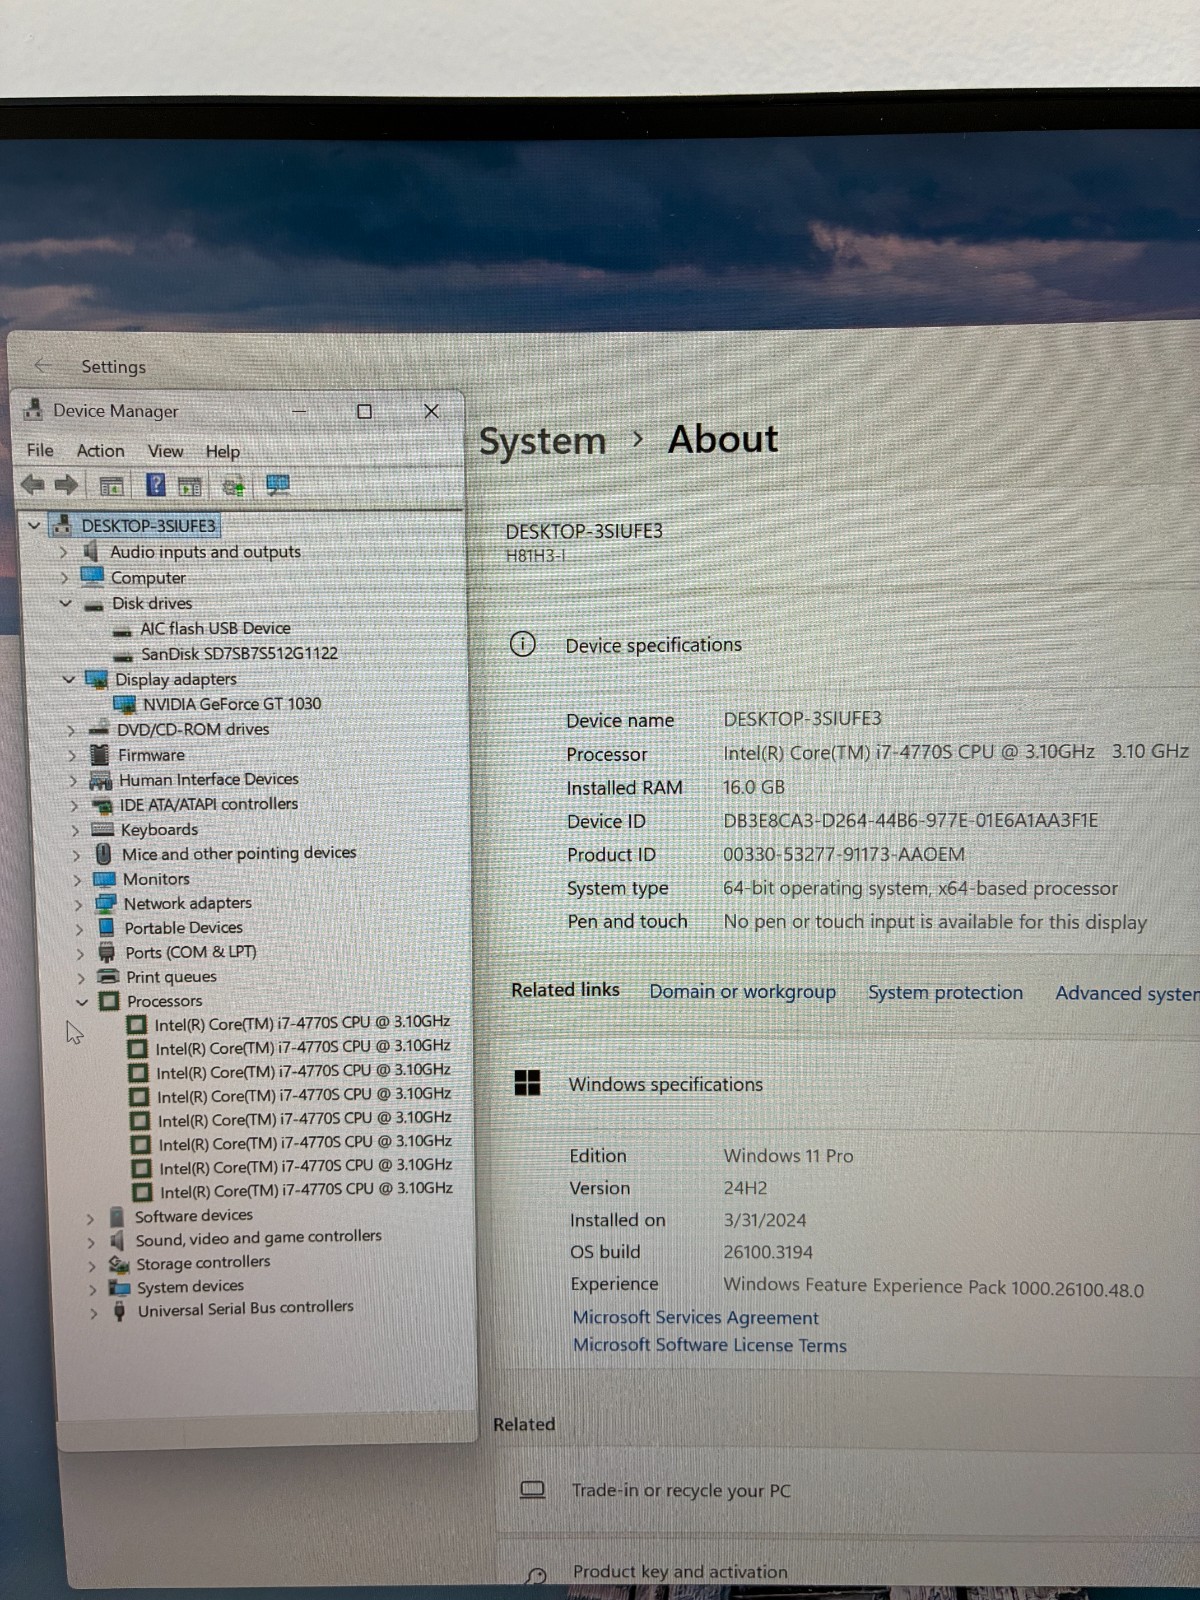Select the first i7-4770S processor entry
Screen dimensions: 1200x1600
pyautogui.click(x=302, y=1023)
